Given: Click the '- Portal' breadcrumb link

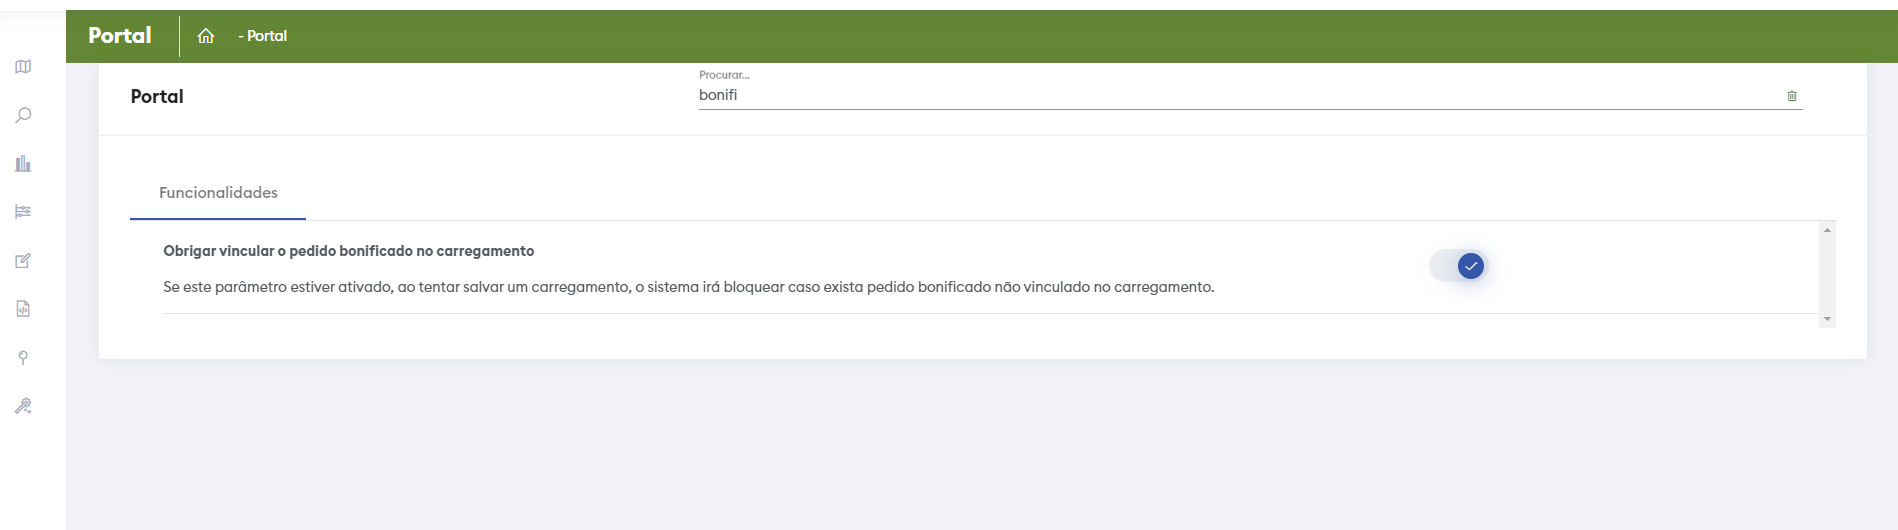Looking at the screenshot, I should [263, 36].
